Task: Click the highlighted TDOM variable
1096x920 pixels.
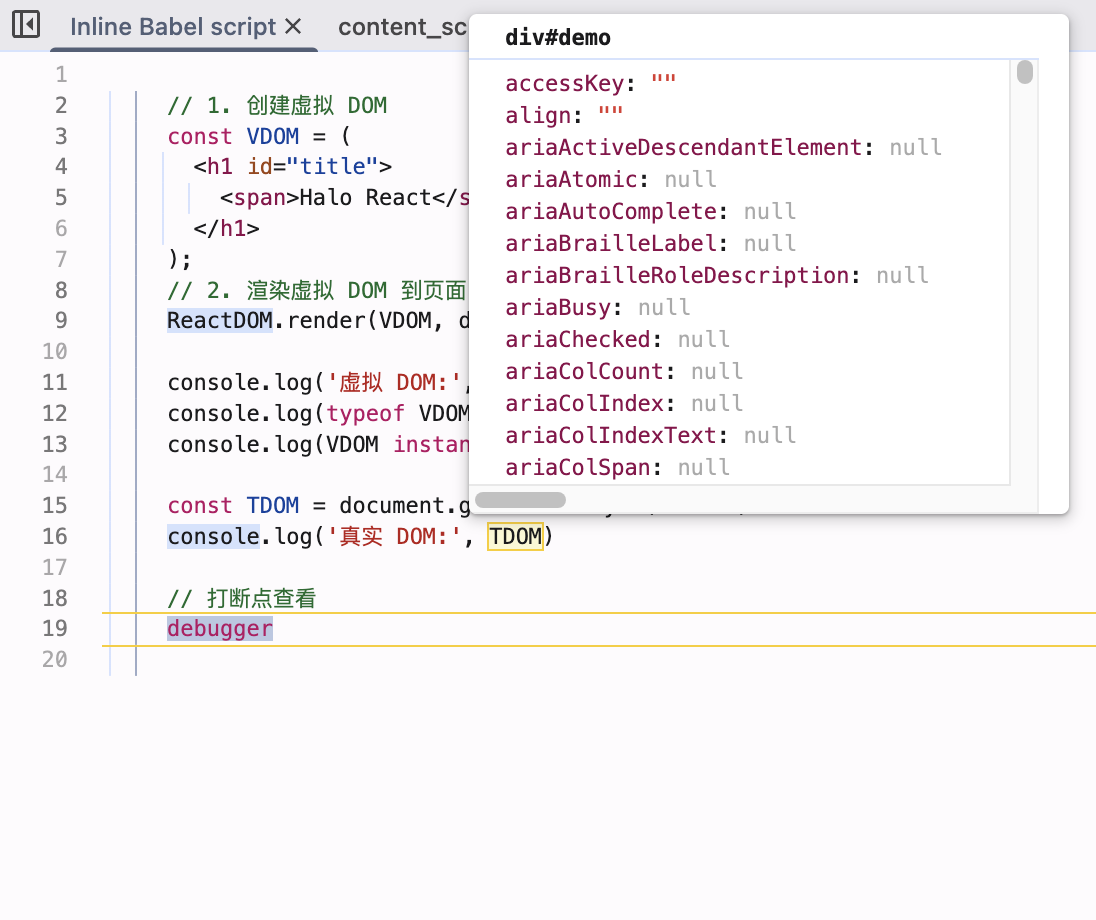Action: click(x=515, y=537)
